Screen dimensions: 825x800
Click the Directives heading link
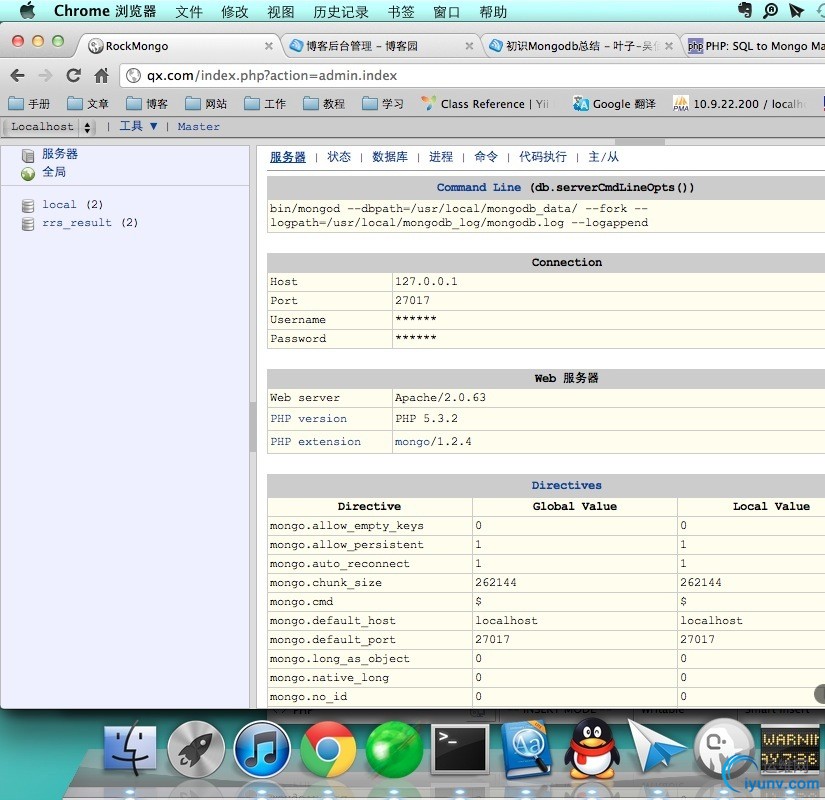[566, 485]
